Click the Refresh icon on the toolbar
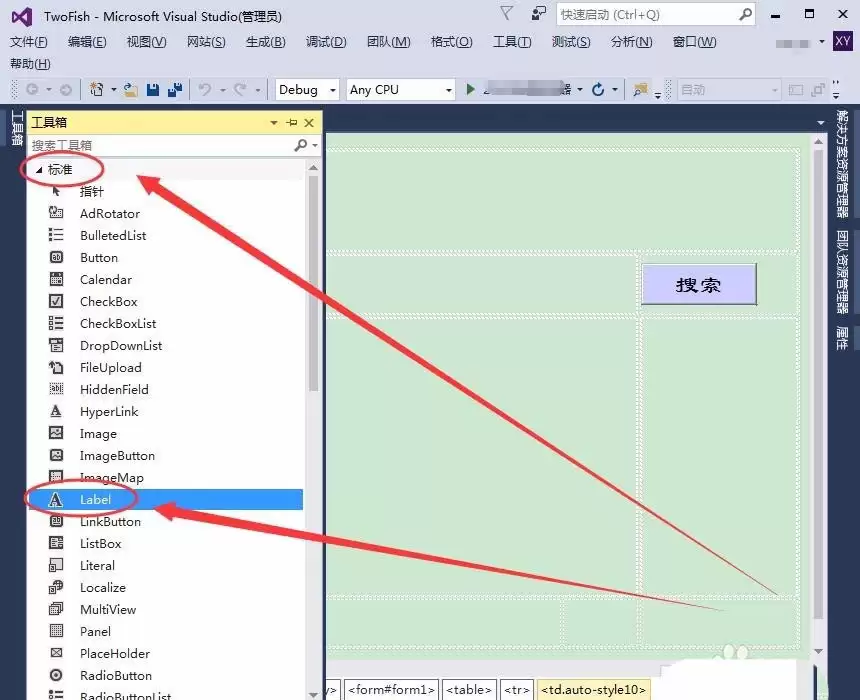860x700 pixels. click(x=596, y=90)
